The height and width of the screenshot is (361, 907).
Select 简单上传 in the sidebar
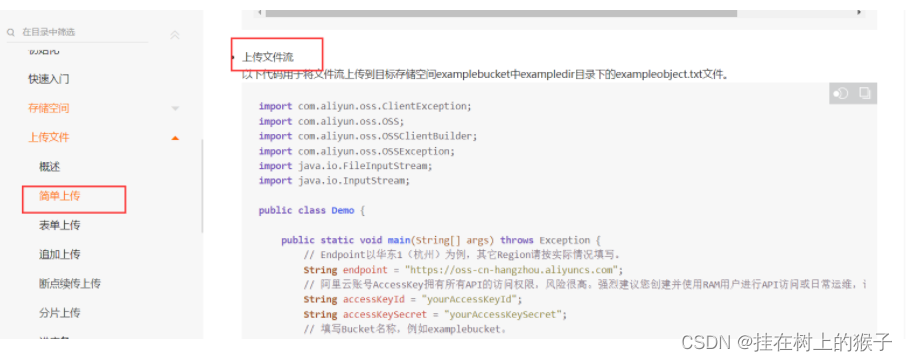[x=60, y=196]
